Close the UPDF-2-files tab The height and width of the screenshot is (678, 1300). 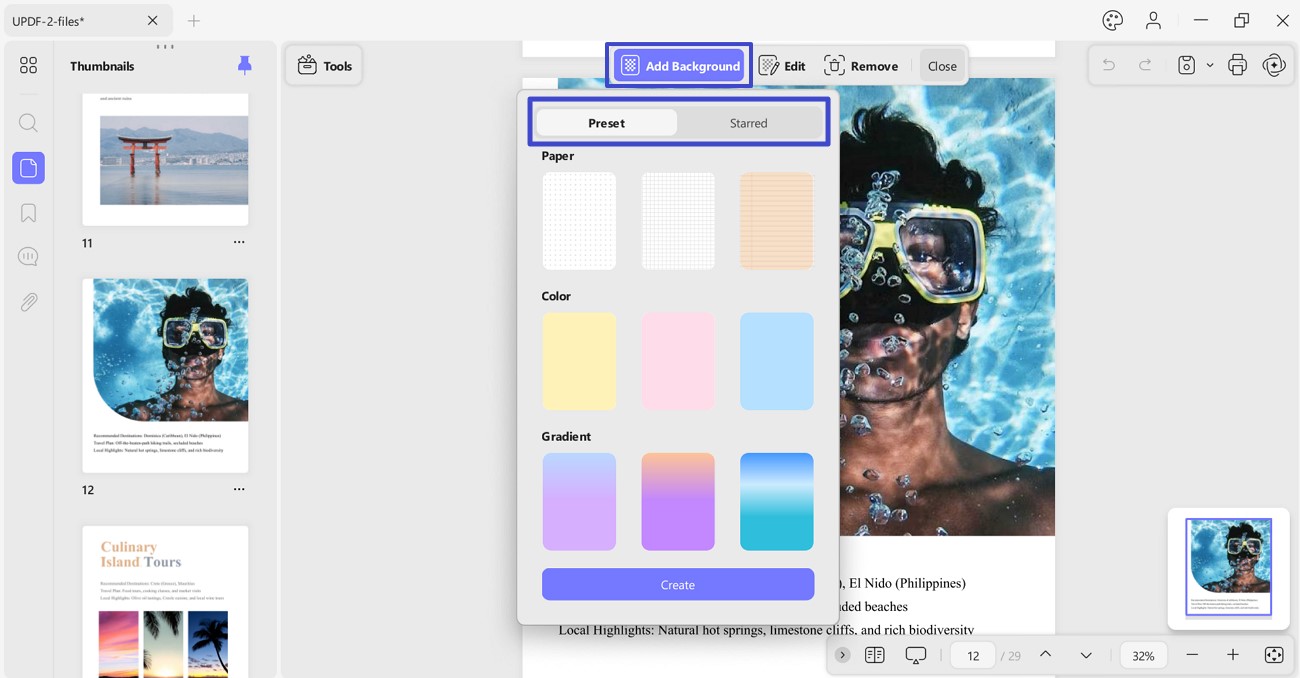[x=152, y=20]
